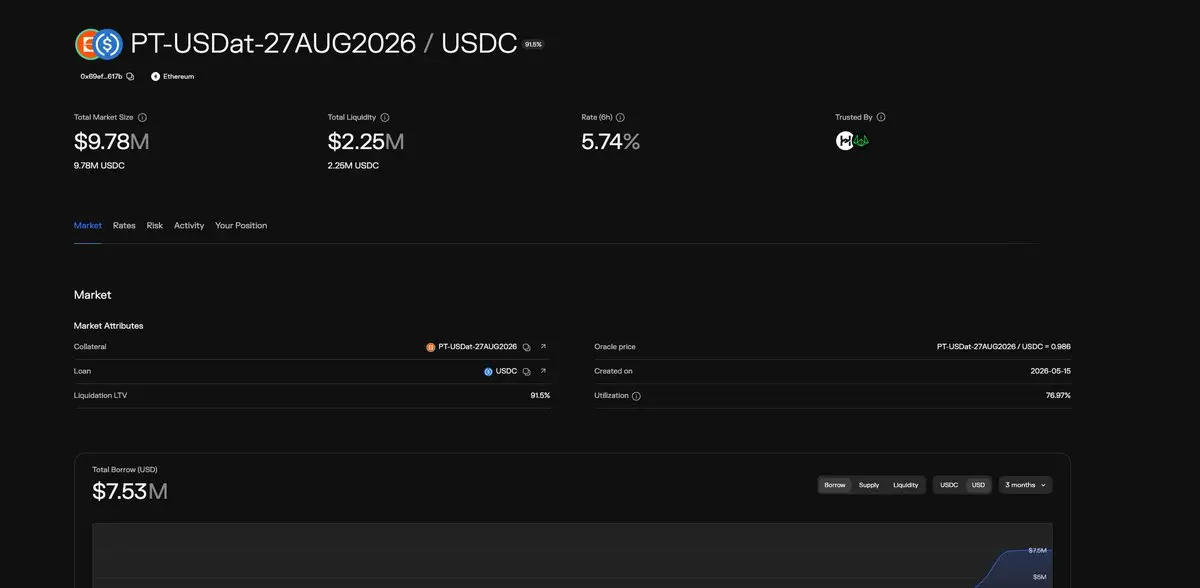Image resolution: width=1200 pixels, height=588 pixels.
Task: Click the 91.5% LLTV badge in title
Action: pos(533,44)
